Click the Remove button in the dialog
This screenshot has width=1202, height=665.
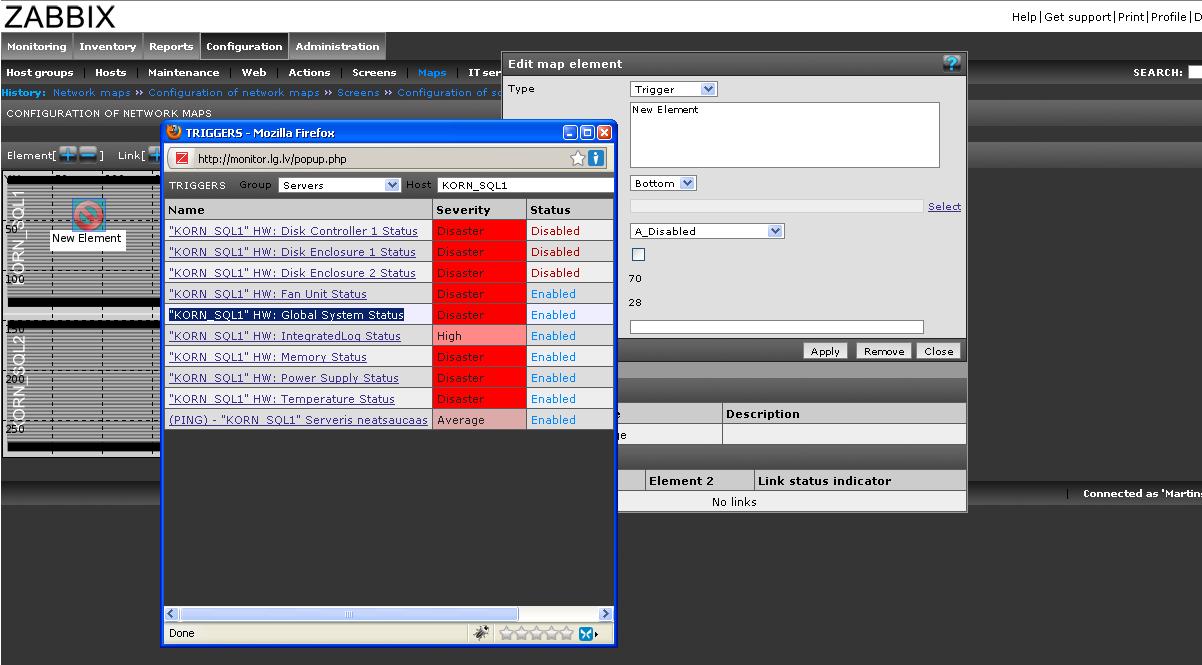884,351
